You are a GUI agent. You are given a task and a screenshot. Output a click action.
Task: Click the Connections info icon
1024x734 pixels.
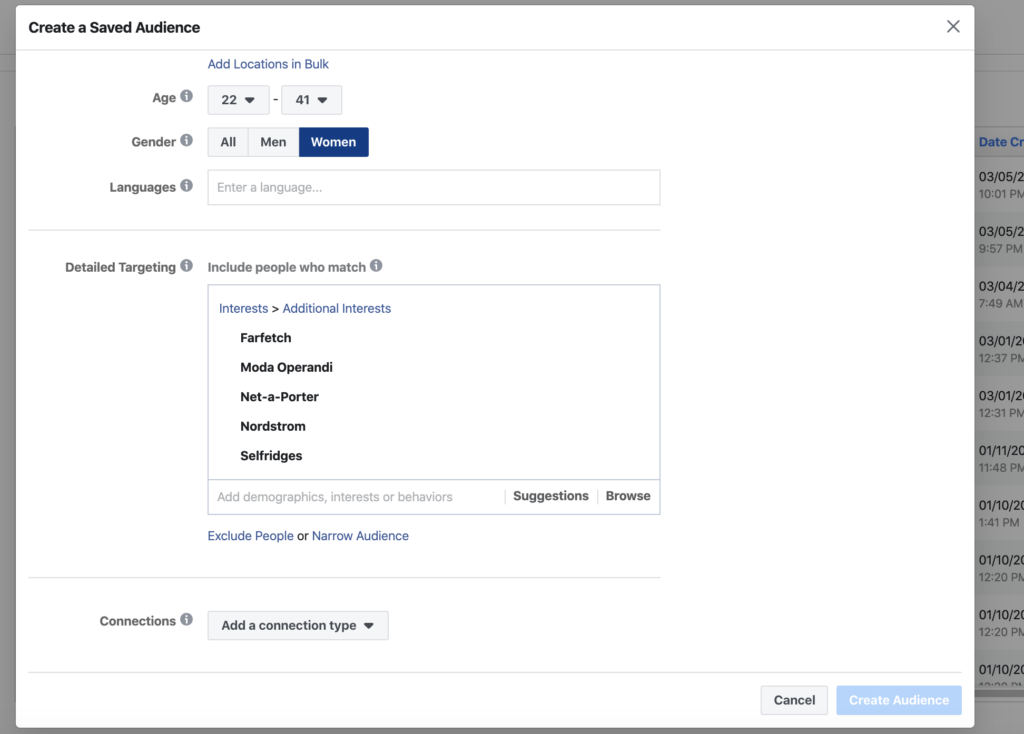tap(187, 620)
